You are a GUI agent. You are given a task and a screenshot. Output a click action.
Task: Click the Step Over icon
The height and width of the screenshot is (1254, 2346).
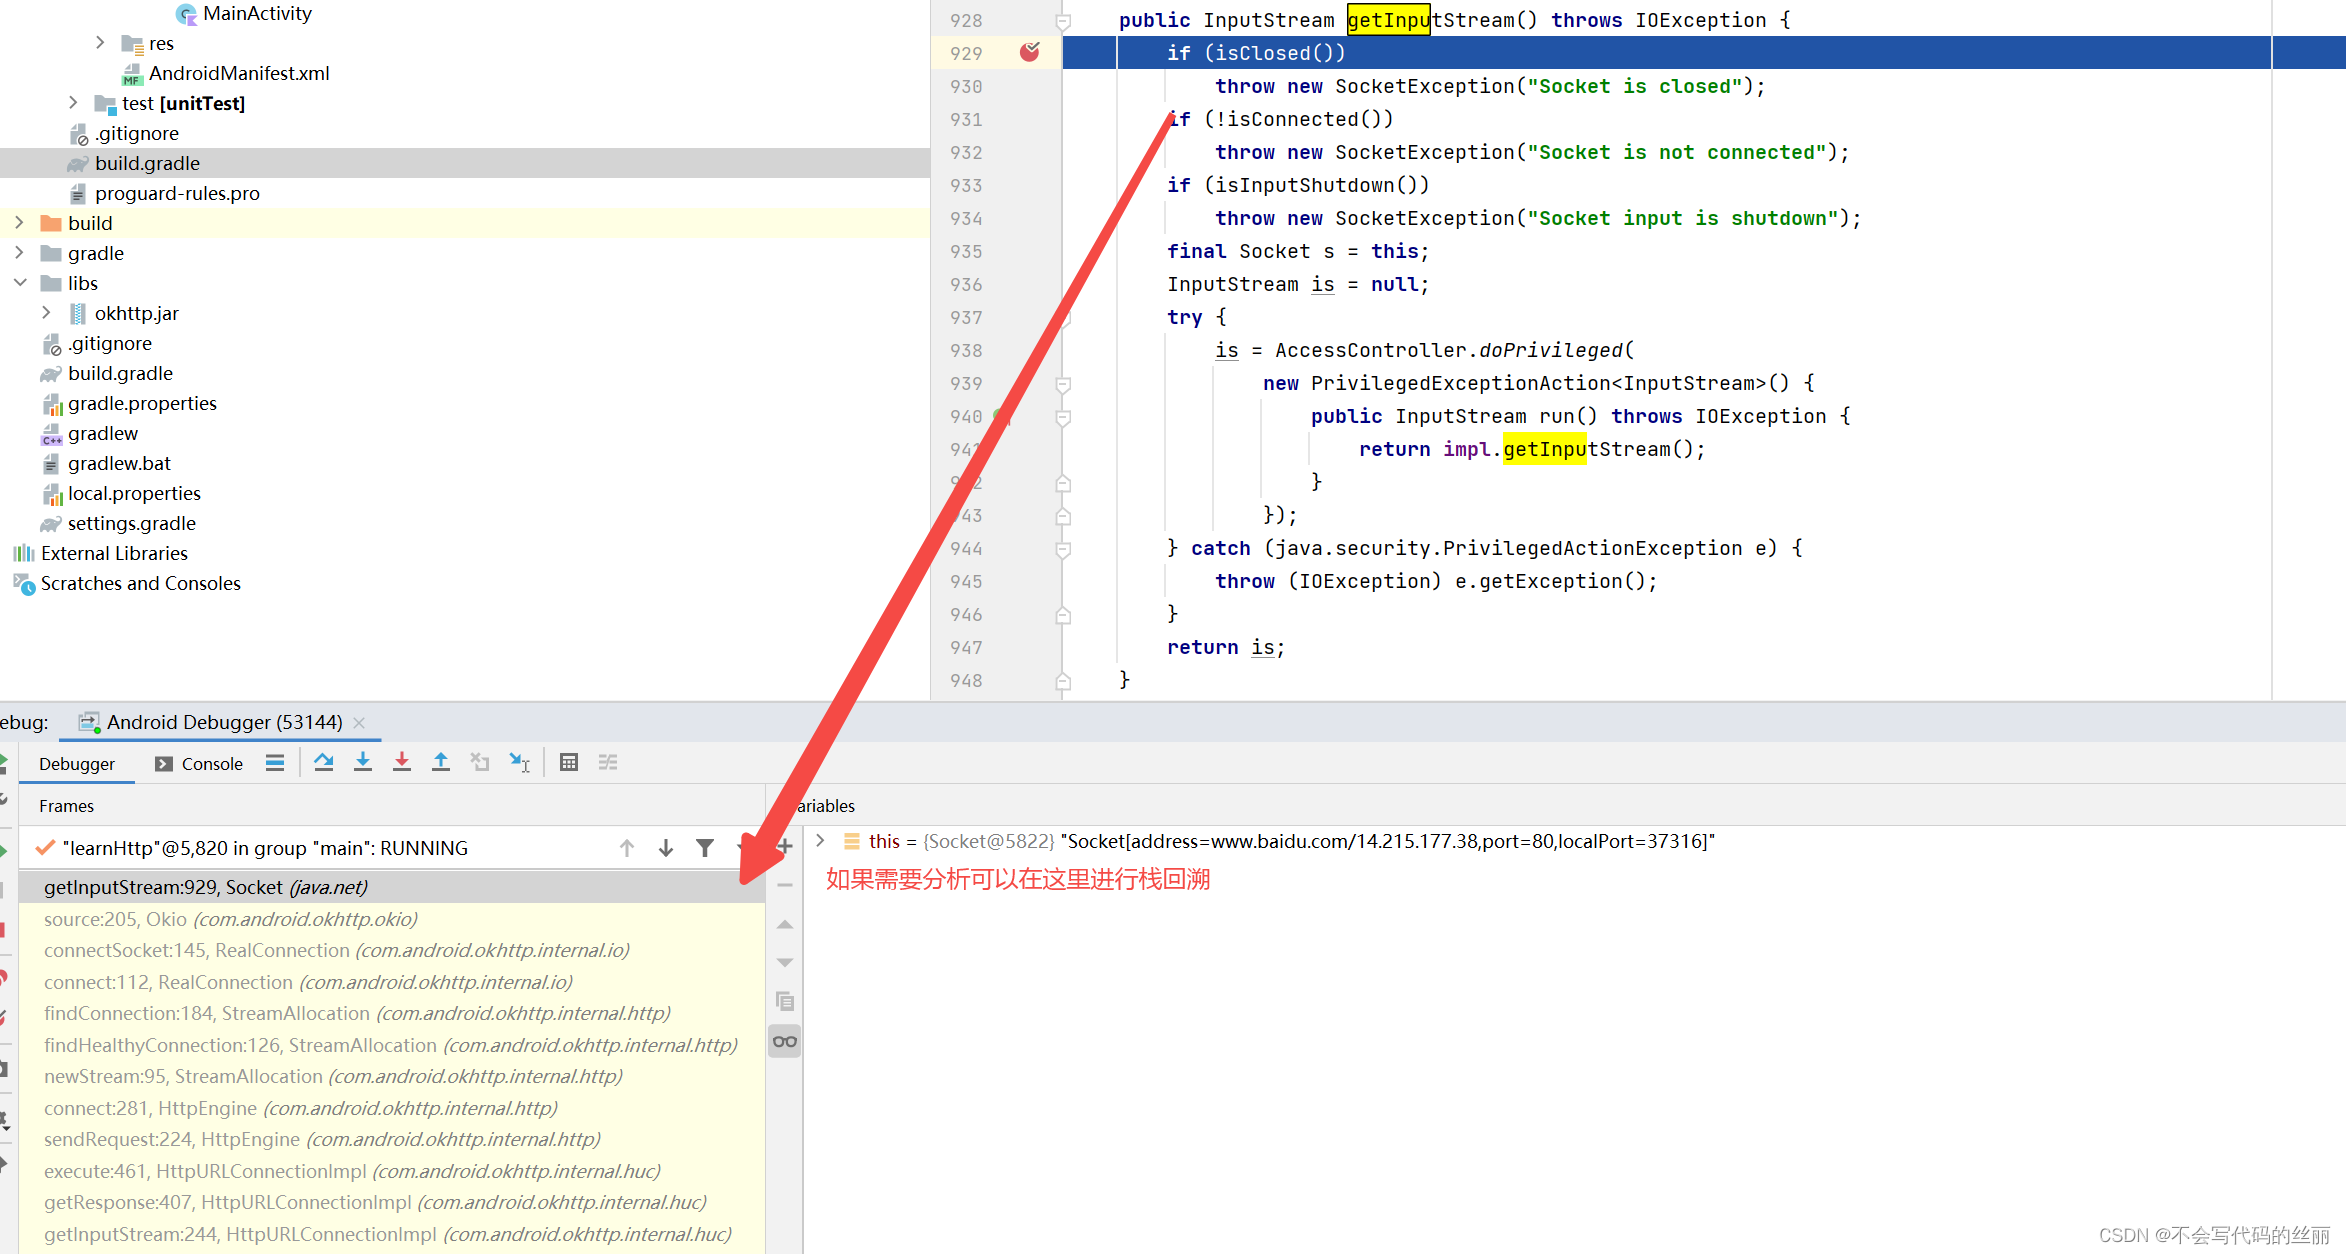pos(323,763)
